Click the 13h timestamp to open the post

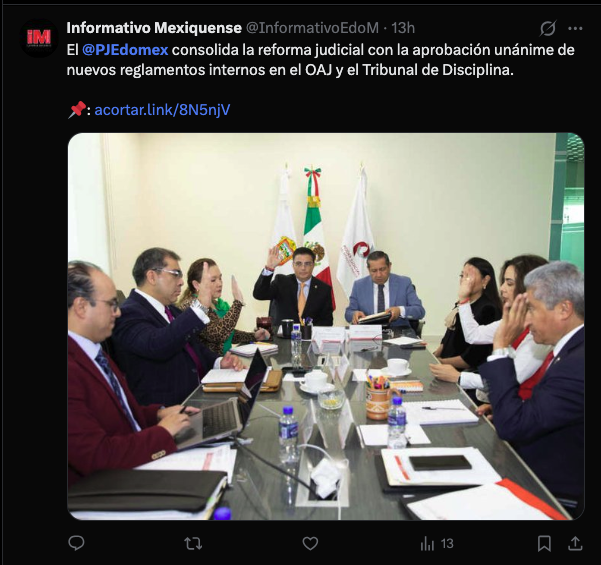click(403, 28)
